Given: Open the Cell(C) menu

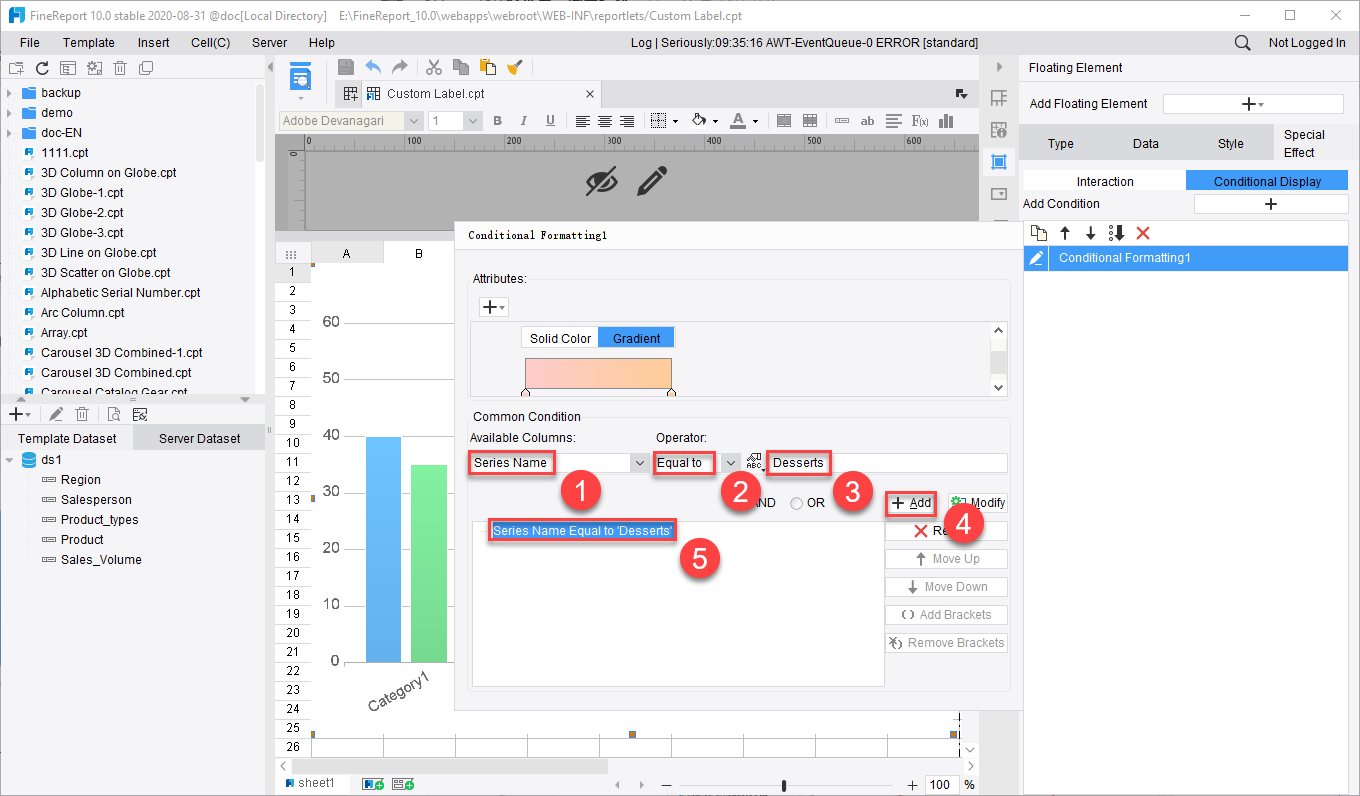Looking at the screenshot, I should [211, 43].
